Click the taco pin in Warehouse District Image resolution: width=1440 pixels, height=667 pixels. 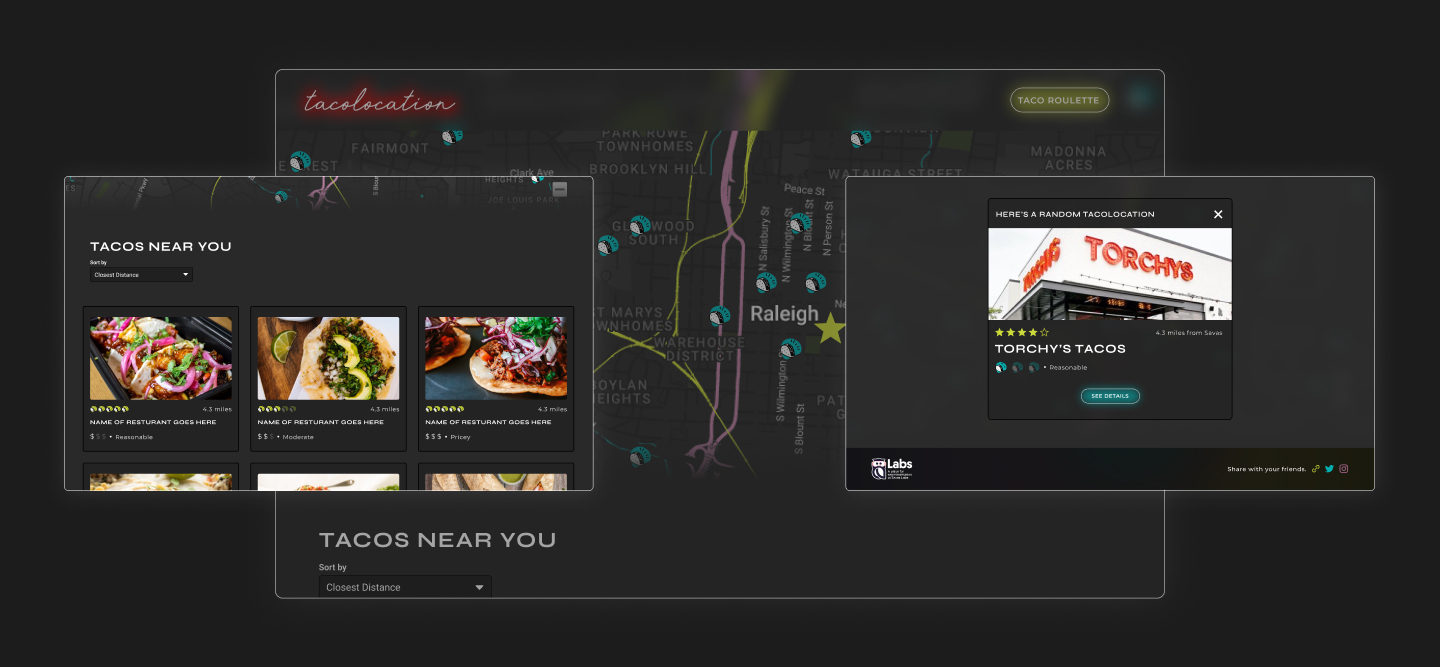point(719,316)
